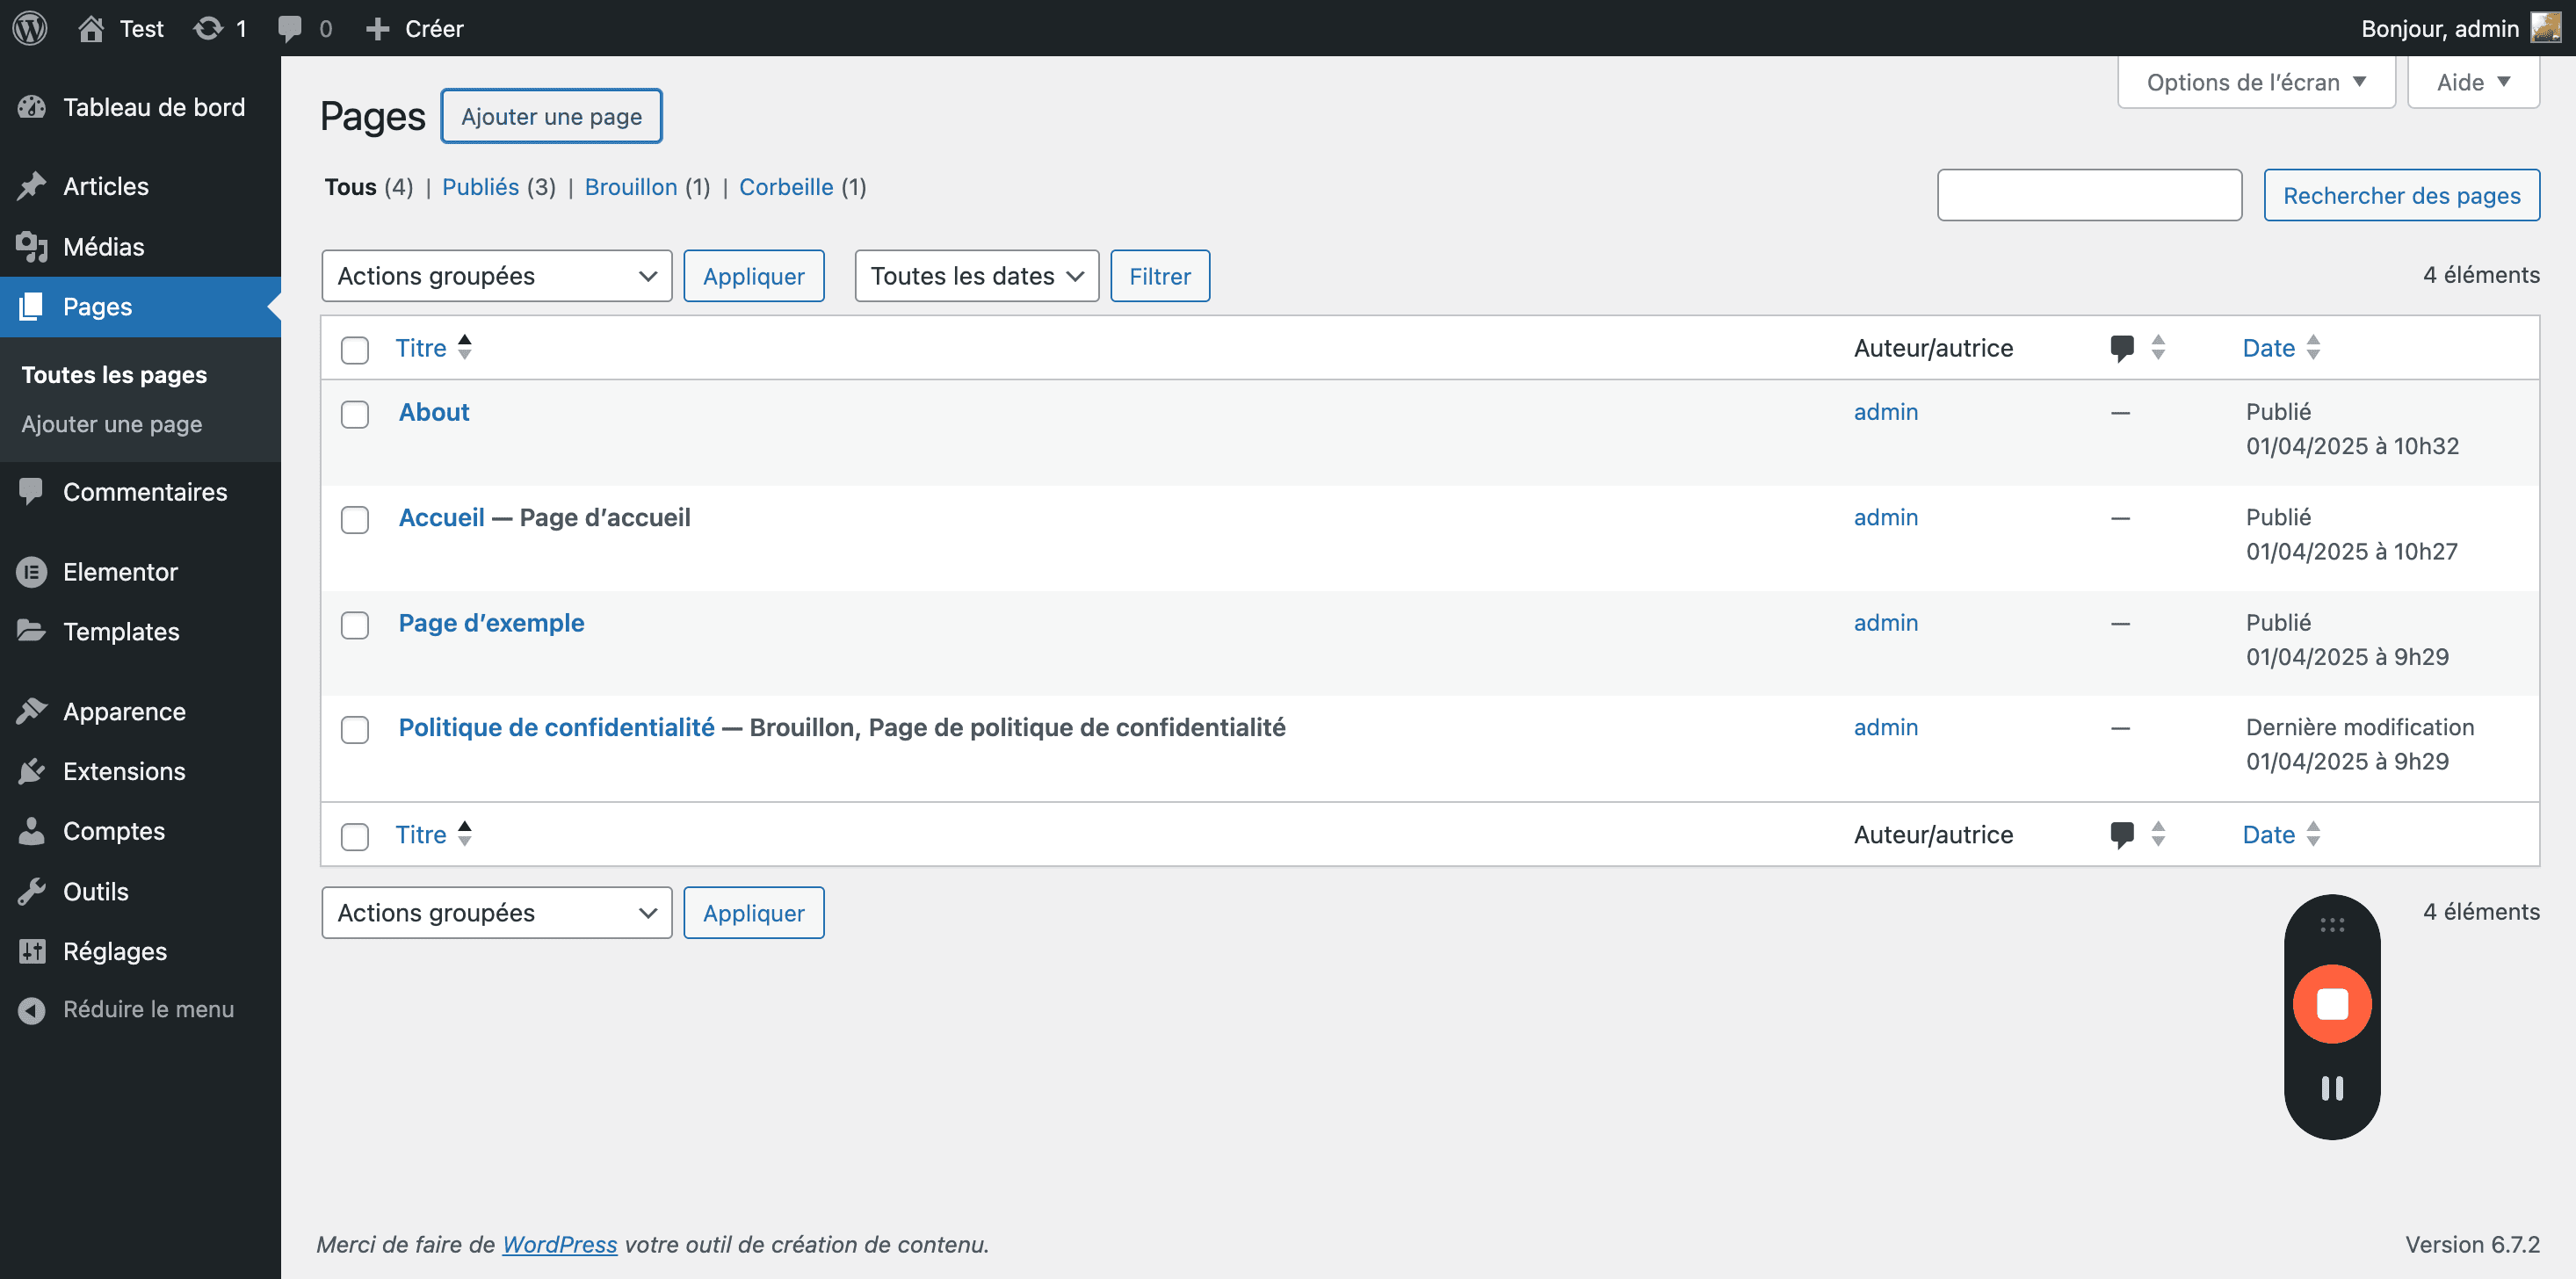Image resolution: width=2576 pixels, height=1279 pixels.
Task: Click the Ajouter une page button
Action: tap(552, 116)
